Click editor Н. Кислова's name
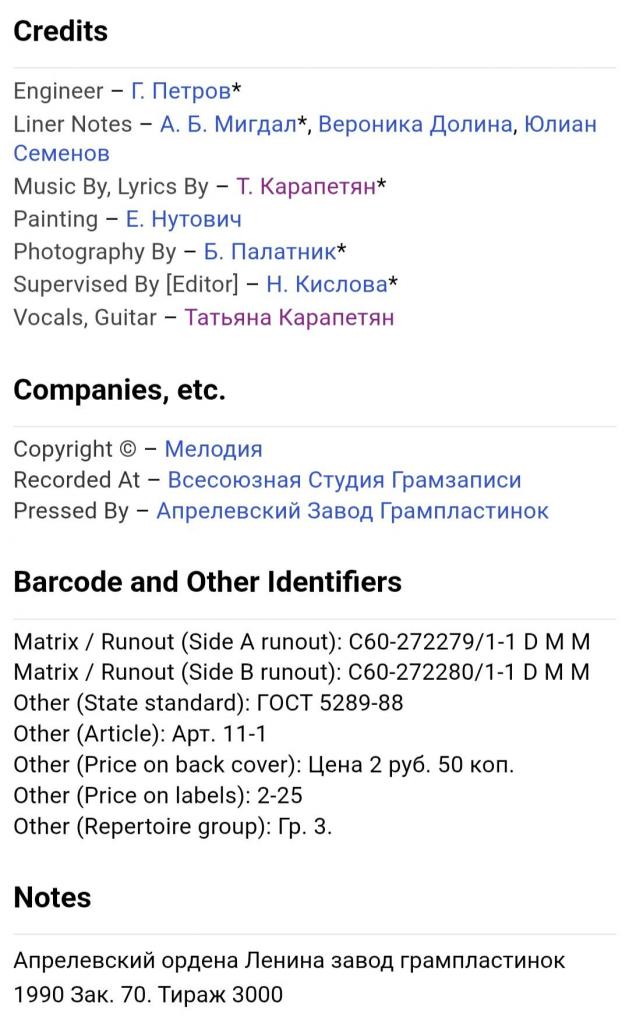Image resolution: width=629 pixels, height=1024 pixels. point(326,285)
